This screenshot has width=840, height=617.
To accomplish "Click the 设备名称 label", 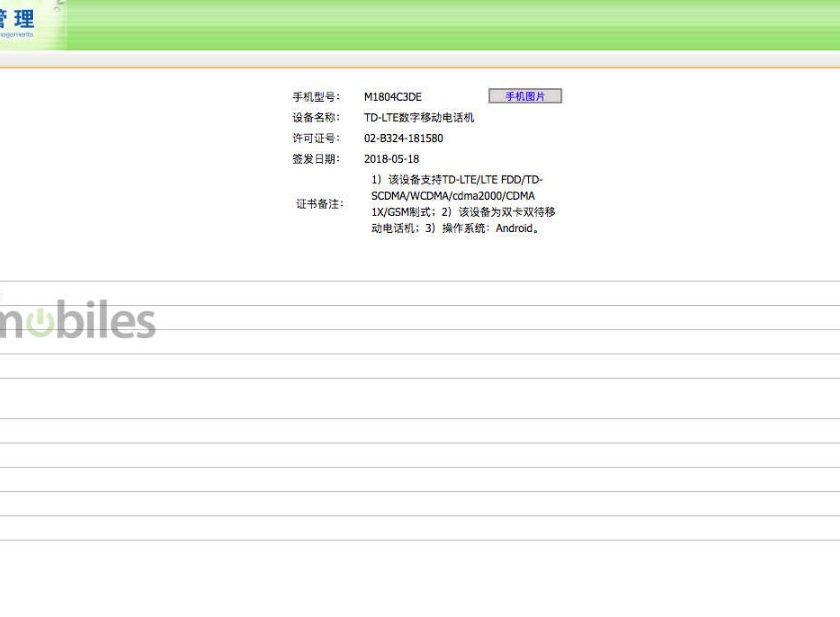I will 316,118.
